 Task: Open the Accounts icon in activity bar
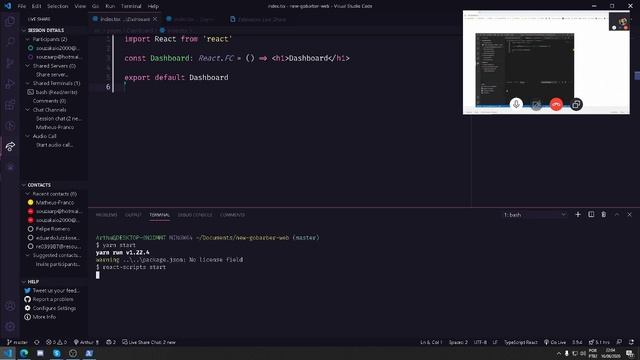coord(10,306)
